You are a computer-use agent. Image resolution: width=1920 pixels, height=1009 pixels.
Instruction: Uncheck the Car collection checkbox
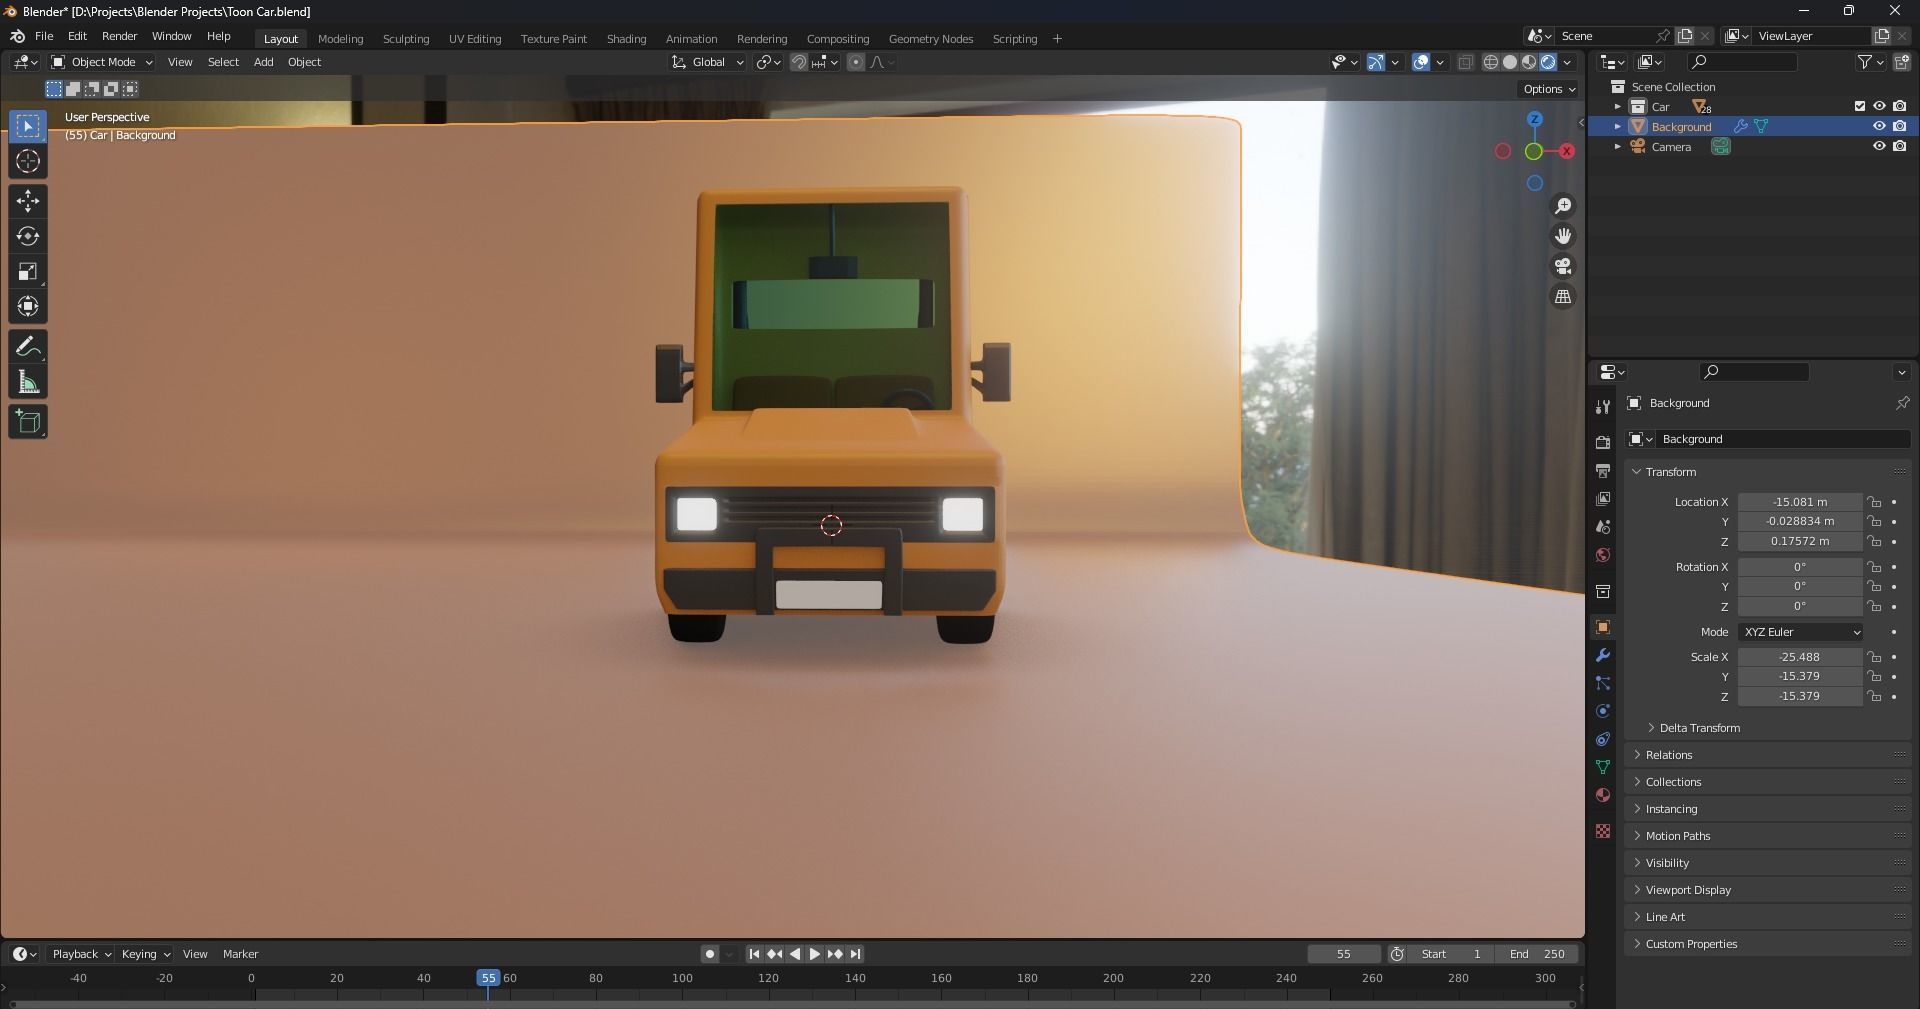(x=1858, y=106)
